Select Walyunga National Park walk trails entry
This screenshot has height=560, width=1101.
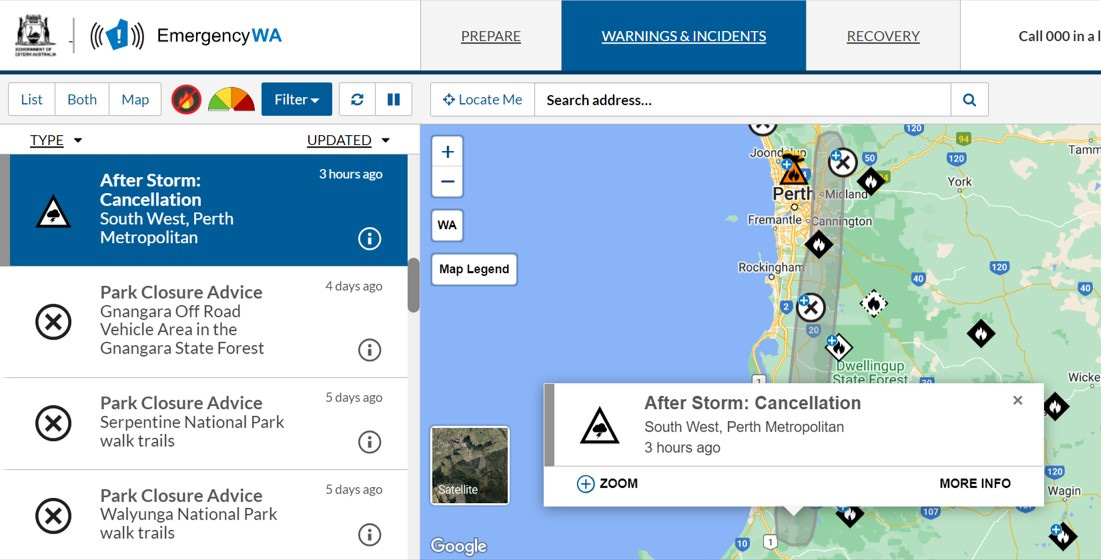tap(204, 515)
